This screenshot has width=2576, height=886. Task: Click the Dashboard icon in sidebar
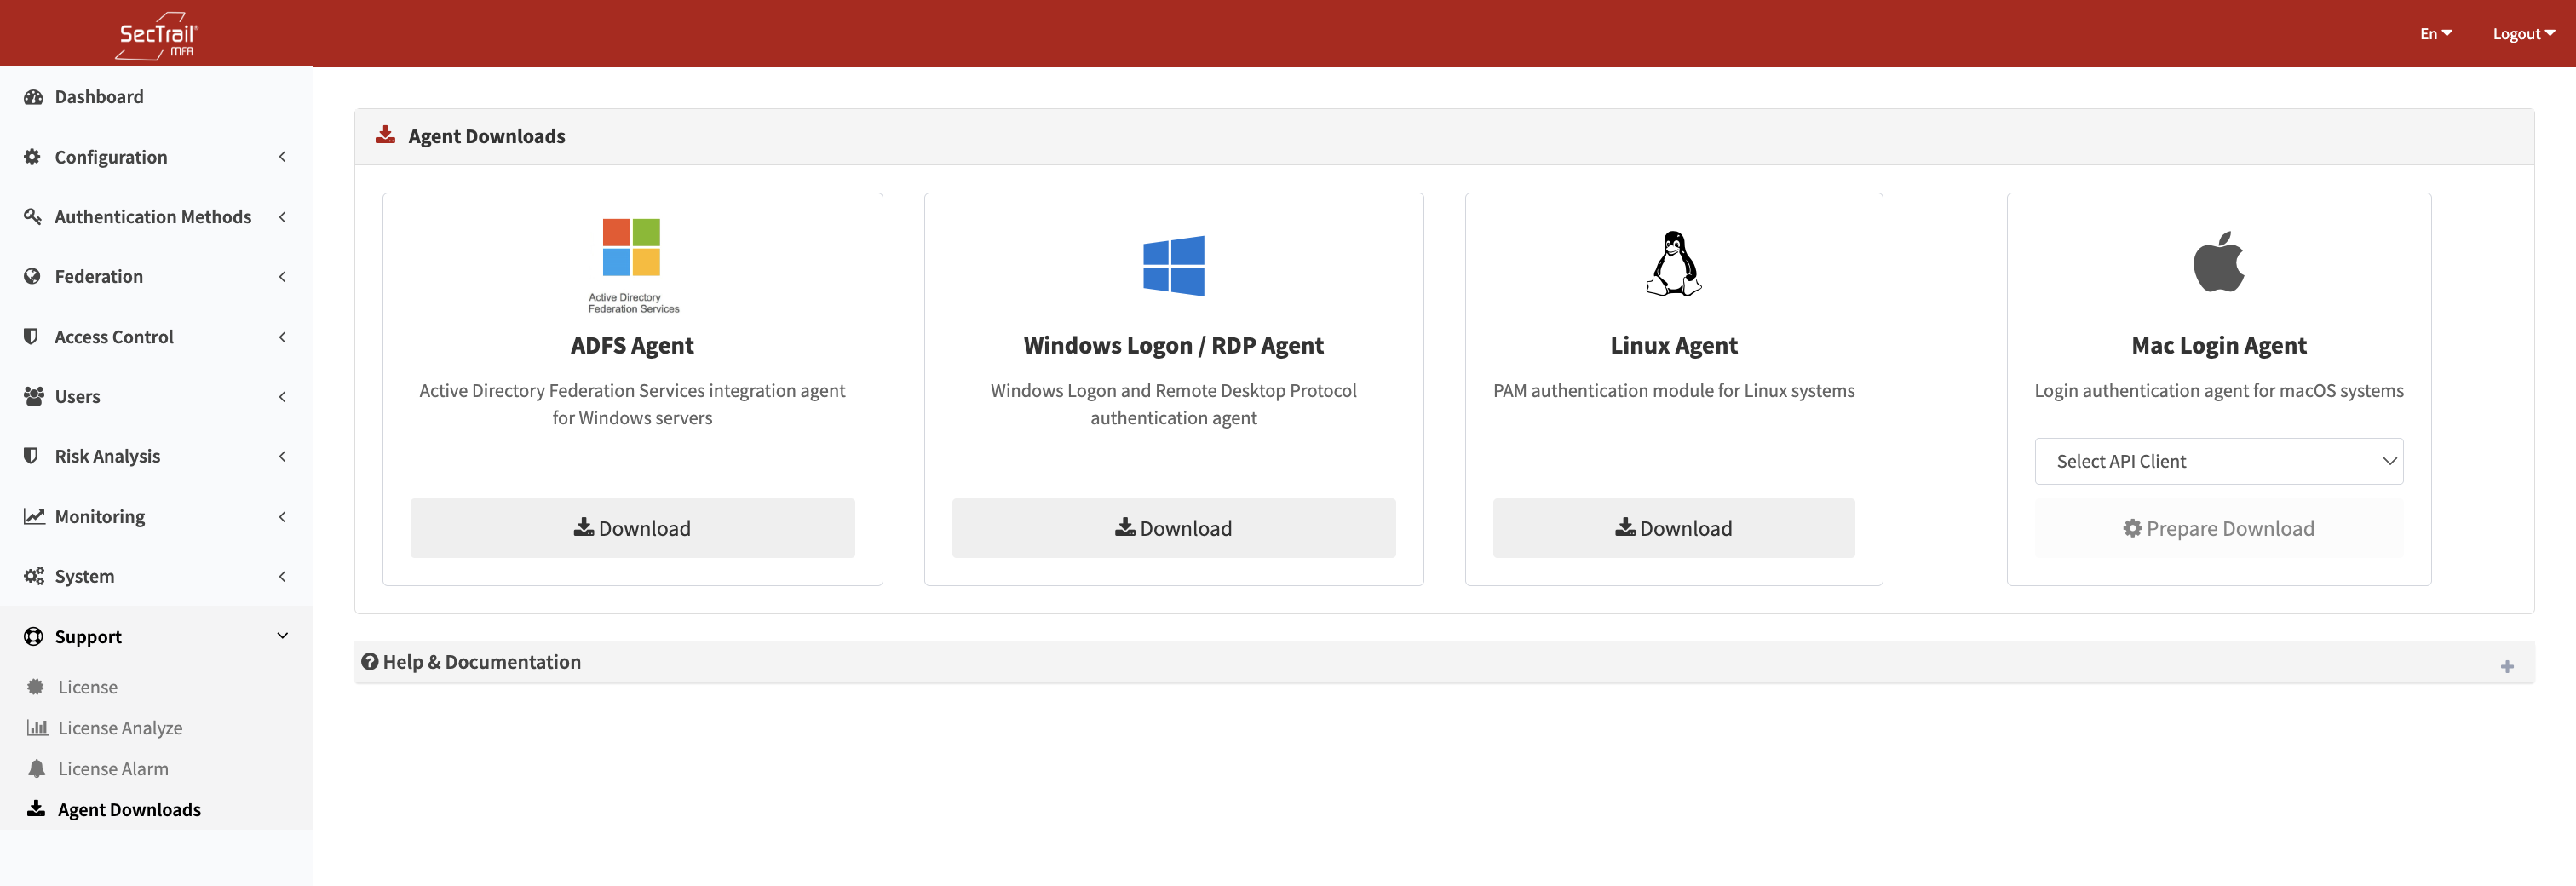point(33,96)
